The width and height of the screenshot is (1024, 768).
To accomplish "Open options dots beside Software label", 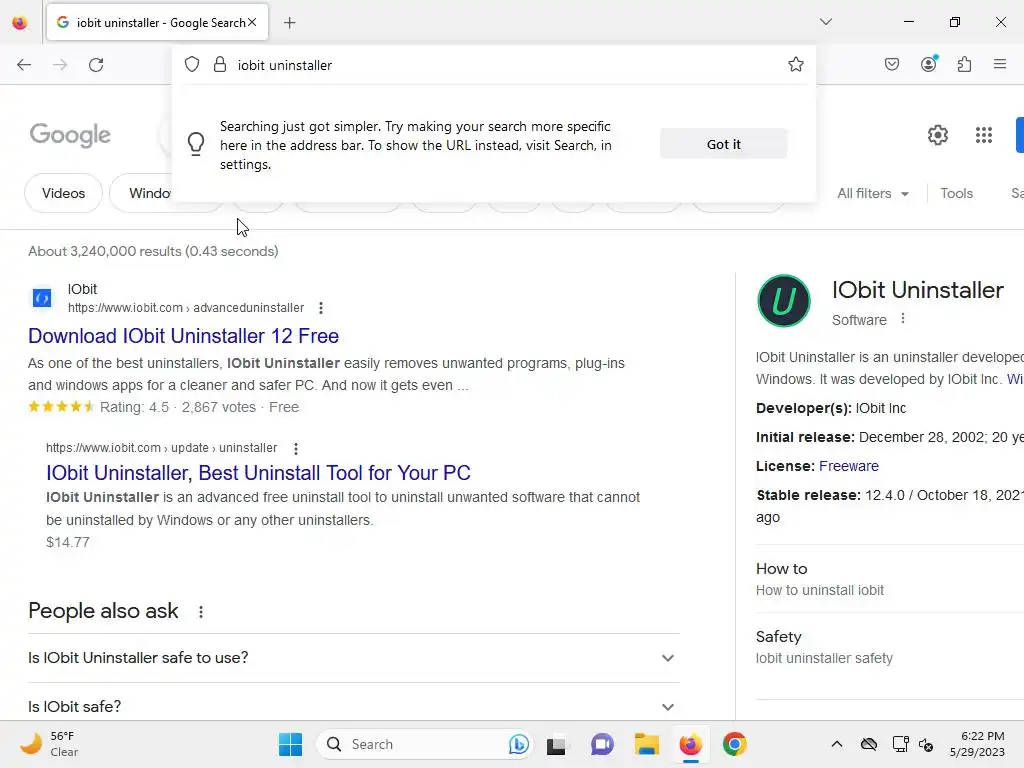I will pyautogui.click(x=903, y=319).
